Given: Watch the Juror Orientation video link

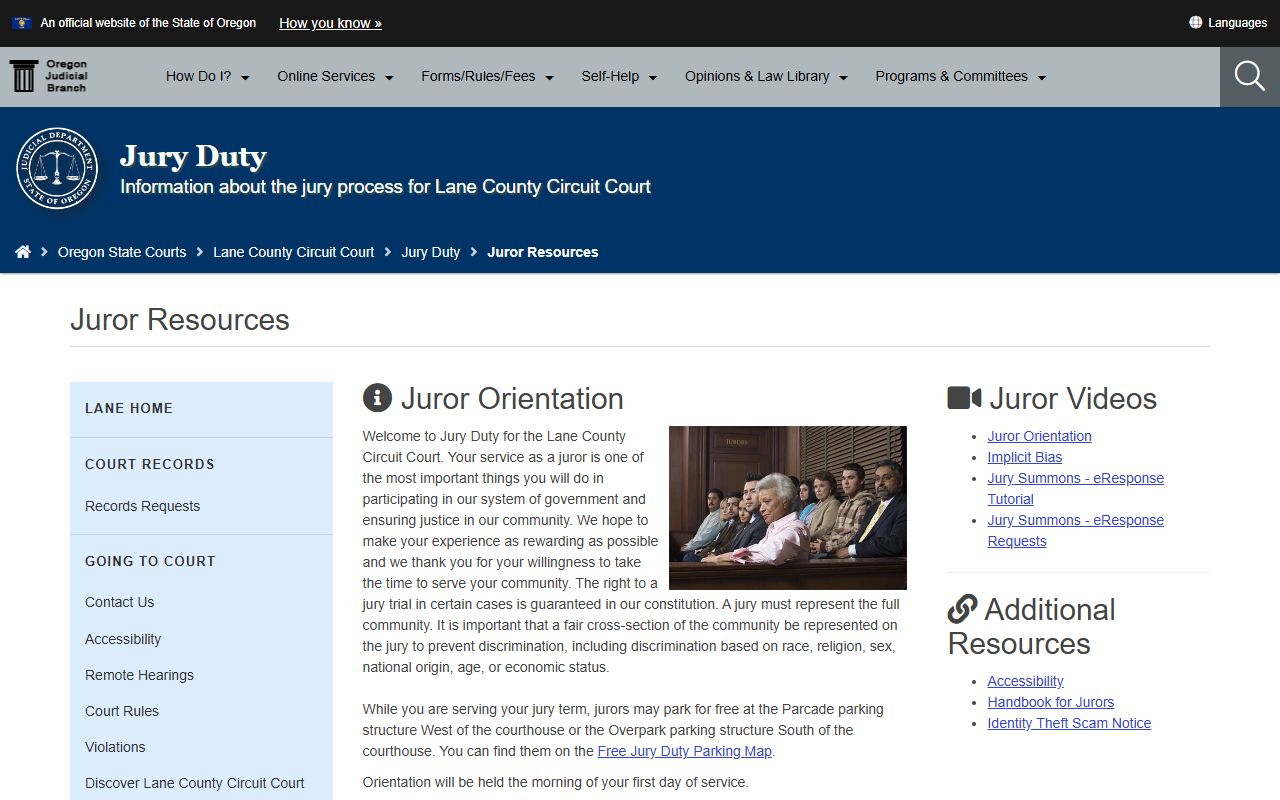Looking at the screenshot, I should click(1039, 436).
